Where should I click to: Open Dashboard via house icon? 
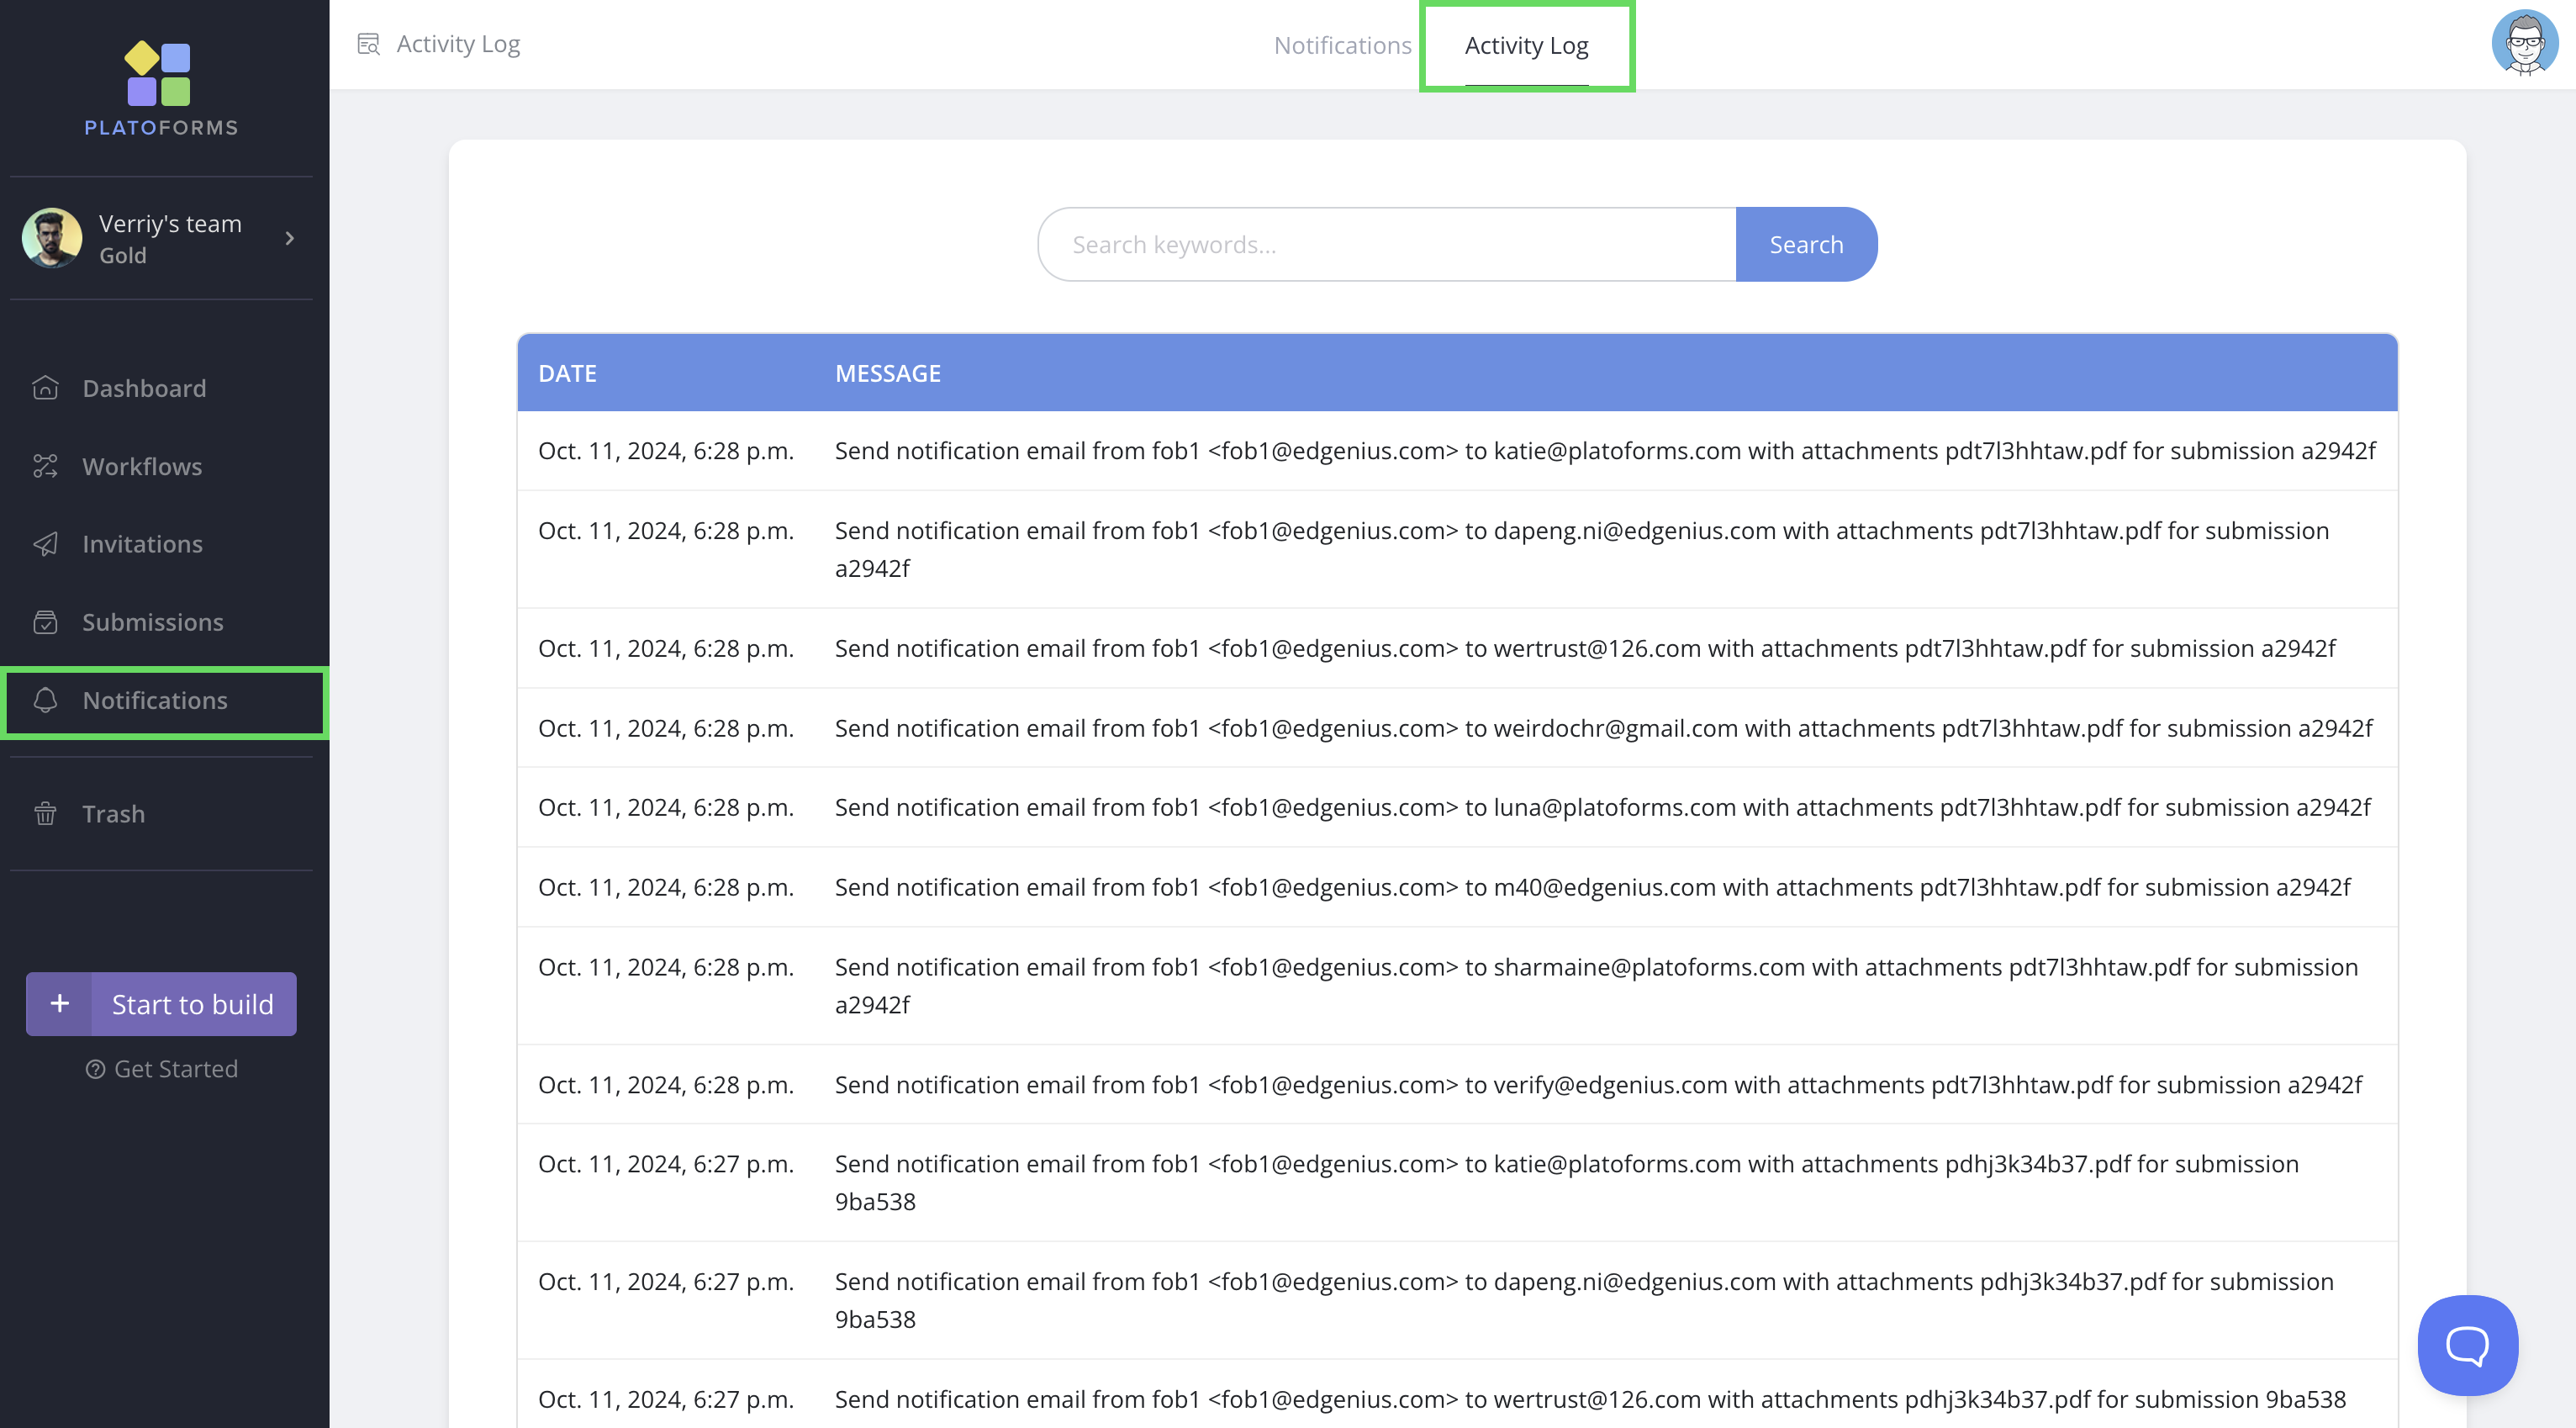coord(45,388)
